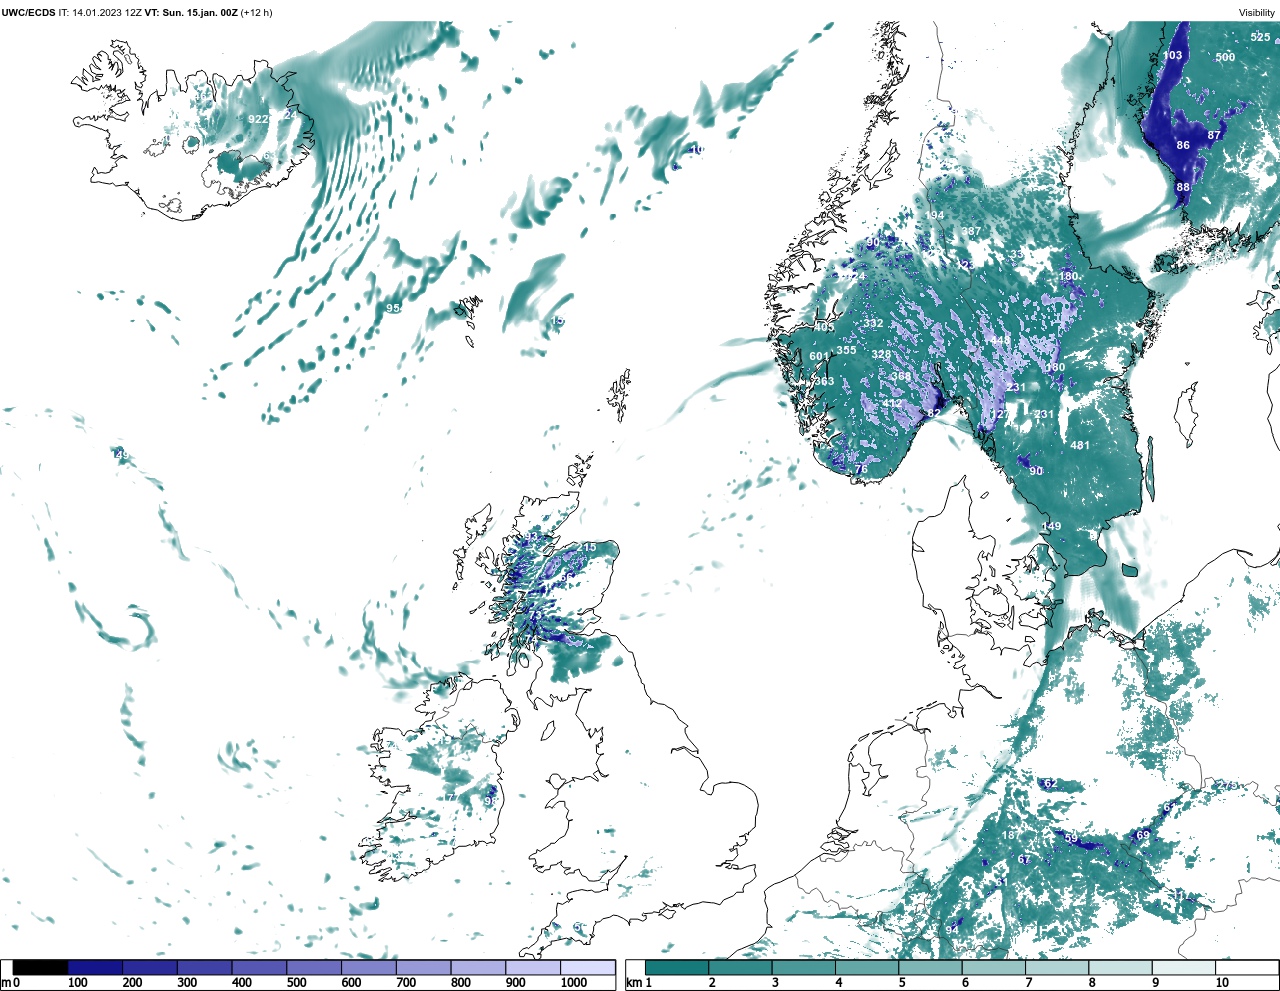Click the '5' tick label on km legend

[902, 983]
